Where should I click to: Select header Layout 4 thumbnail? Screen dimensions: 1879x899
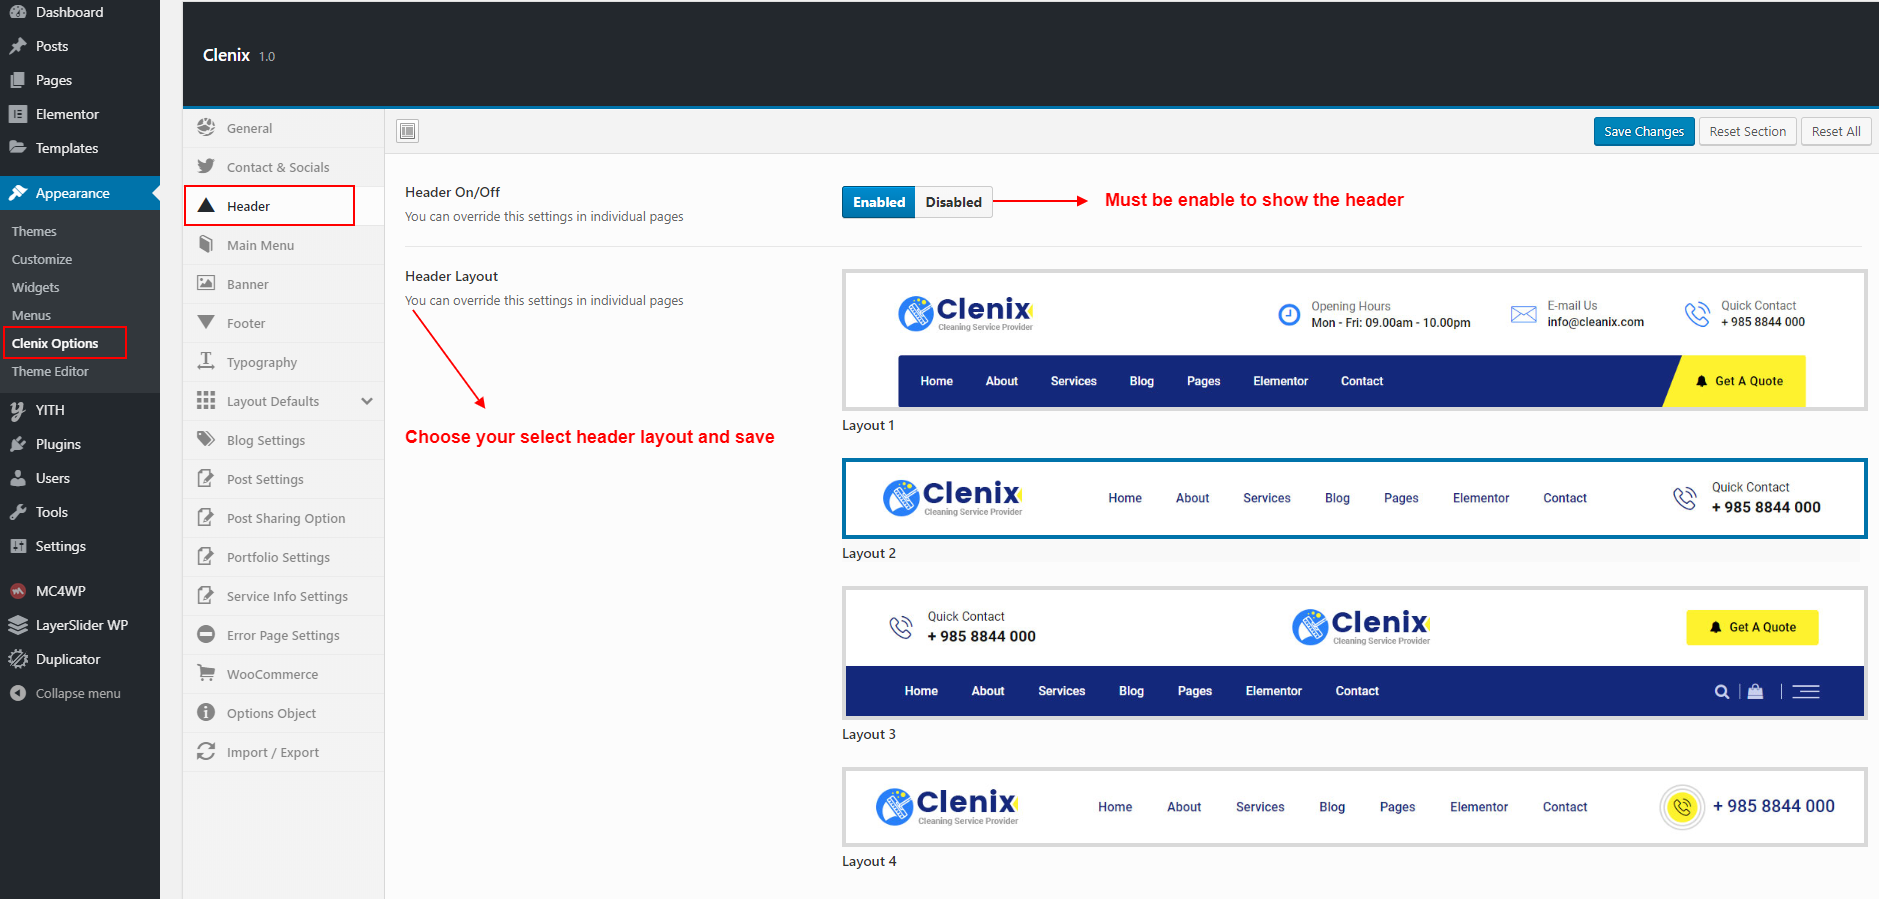tap(1354, 807)
